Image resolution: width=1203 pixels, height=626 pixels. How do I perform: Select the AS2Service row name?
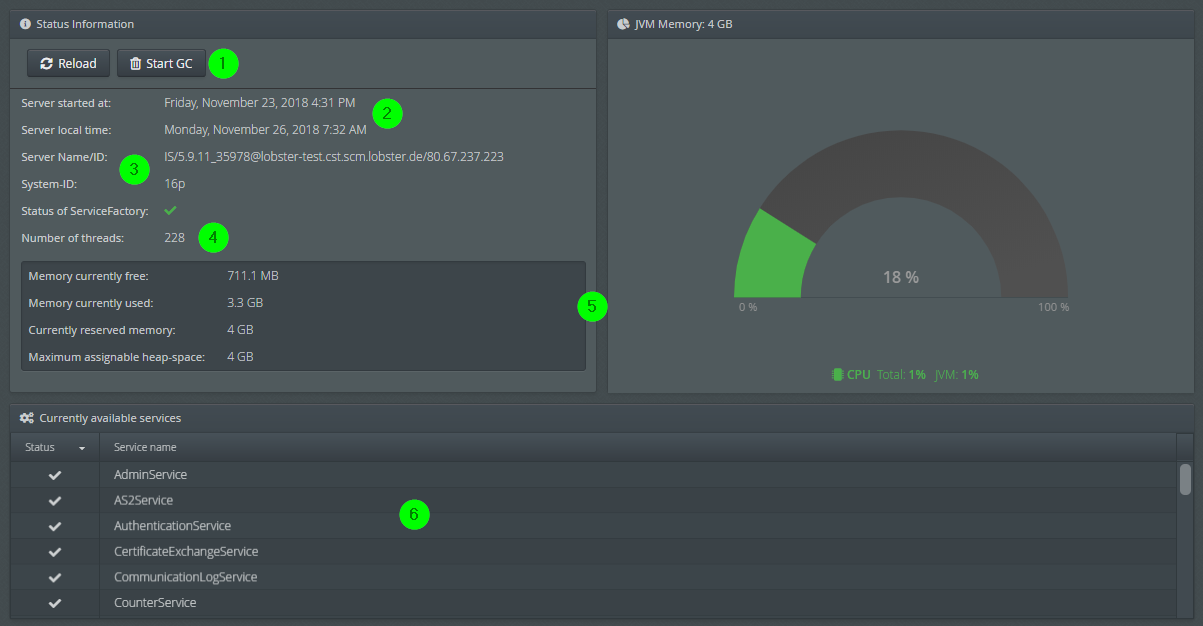(144, 500)
